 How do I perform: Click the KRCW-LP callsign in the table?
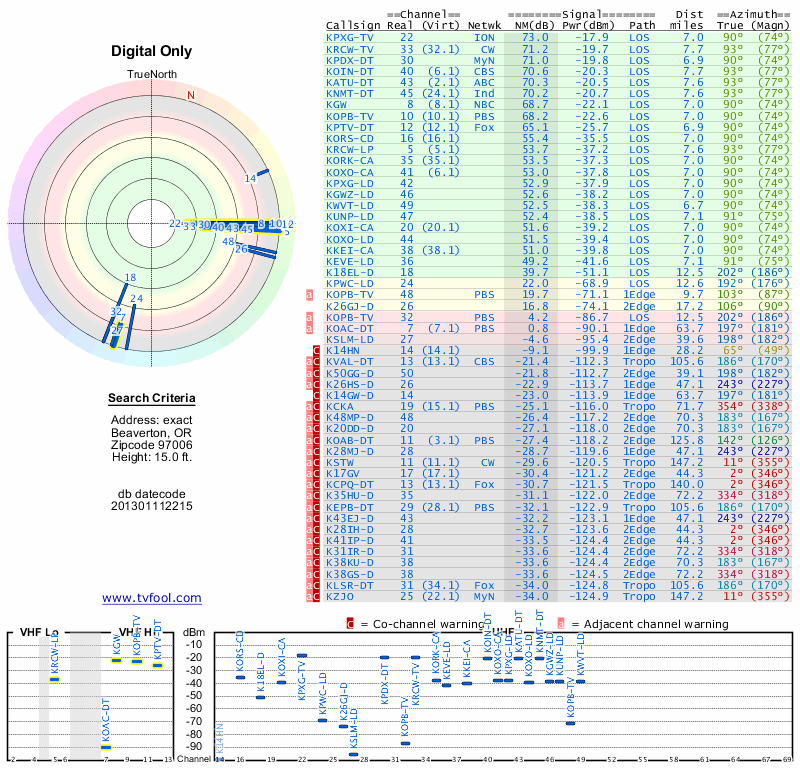[350, 150]
